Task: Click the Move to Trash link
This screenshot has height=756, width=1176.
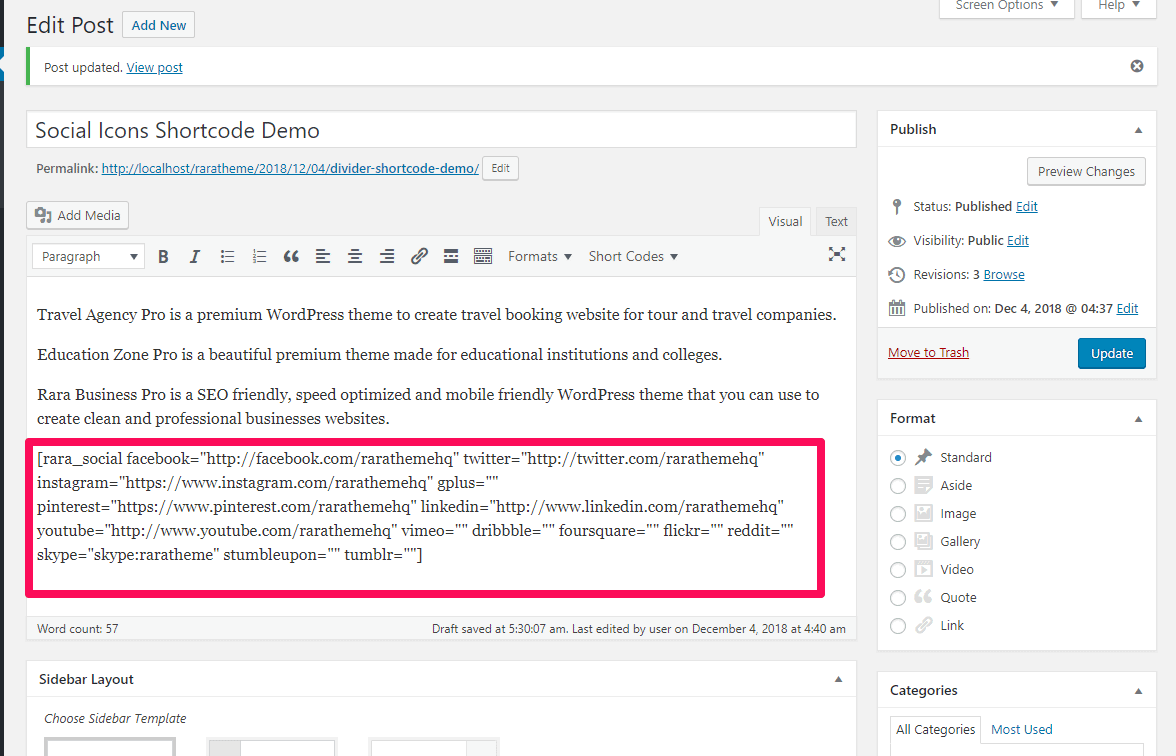Action: tap(928, 353)
